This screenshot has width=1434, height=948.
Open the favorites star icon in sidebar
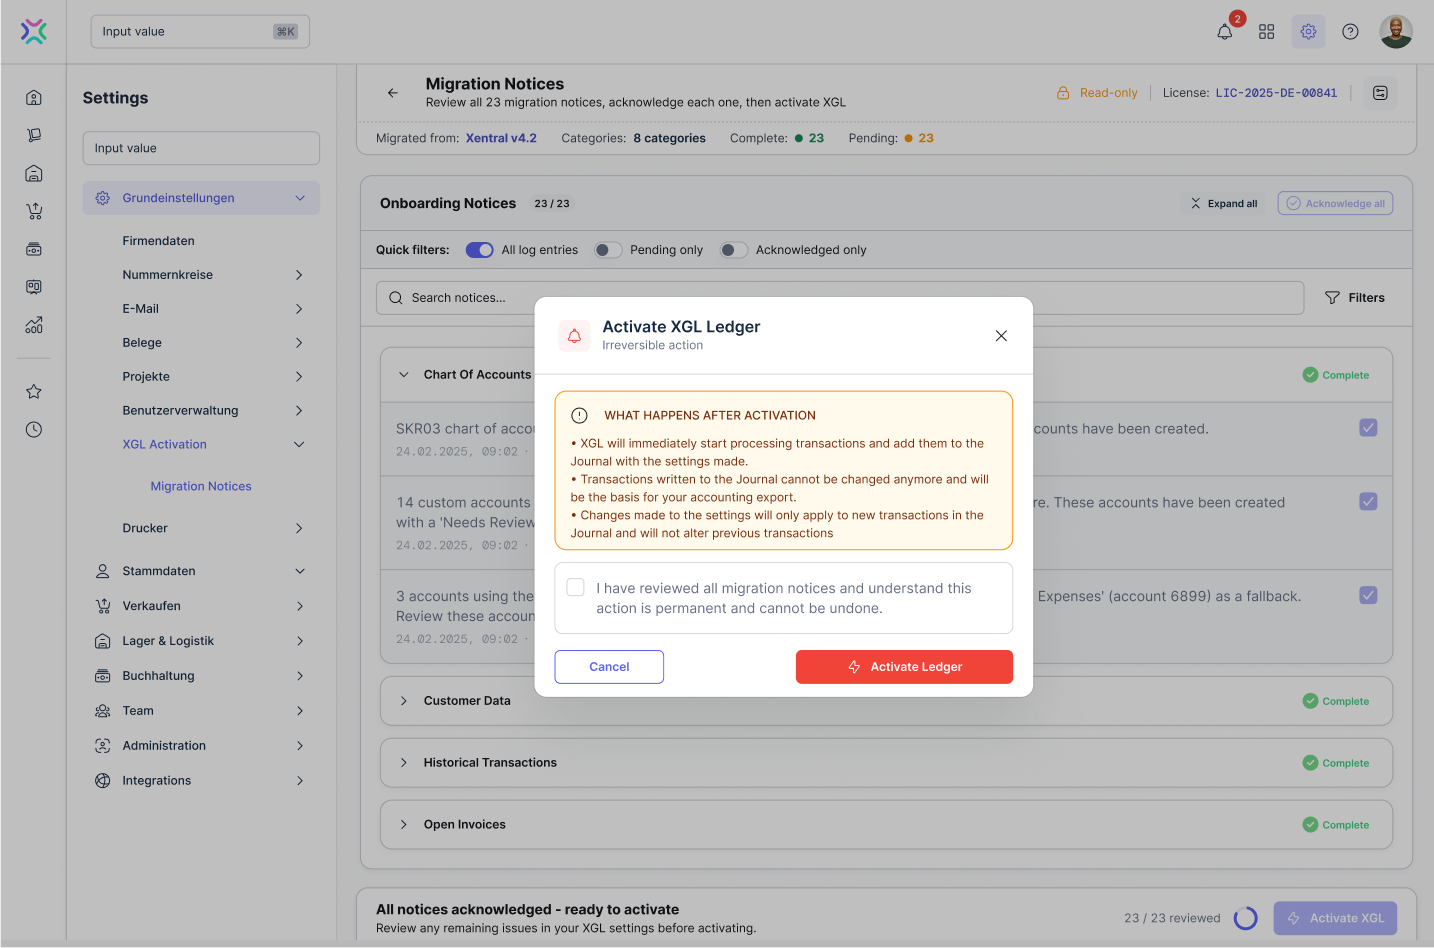tap(34, 391)
